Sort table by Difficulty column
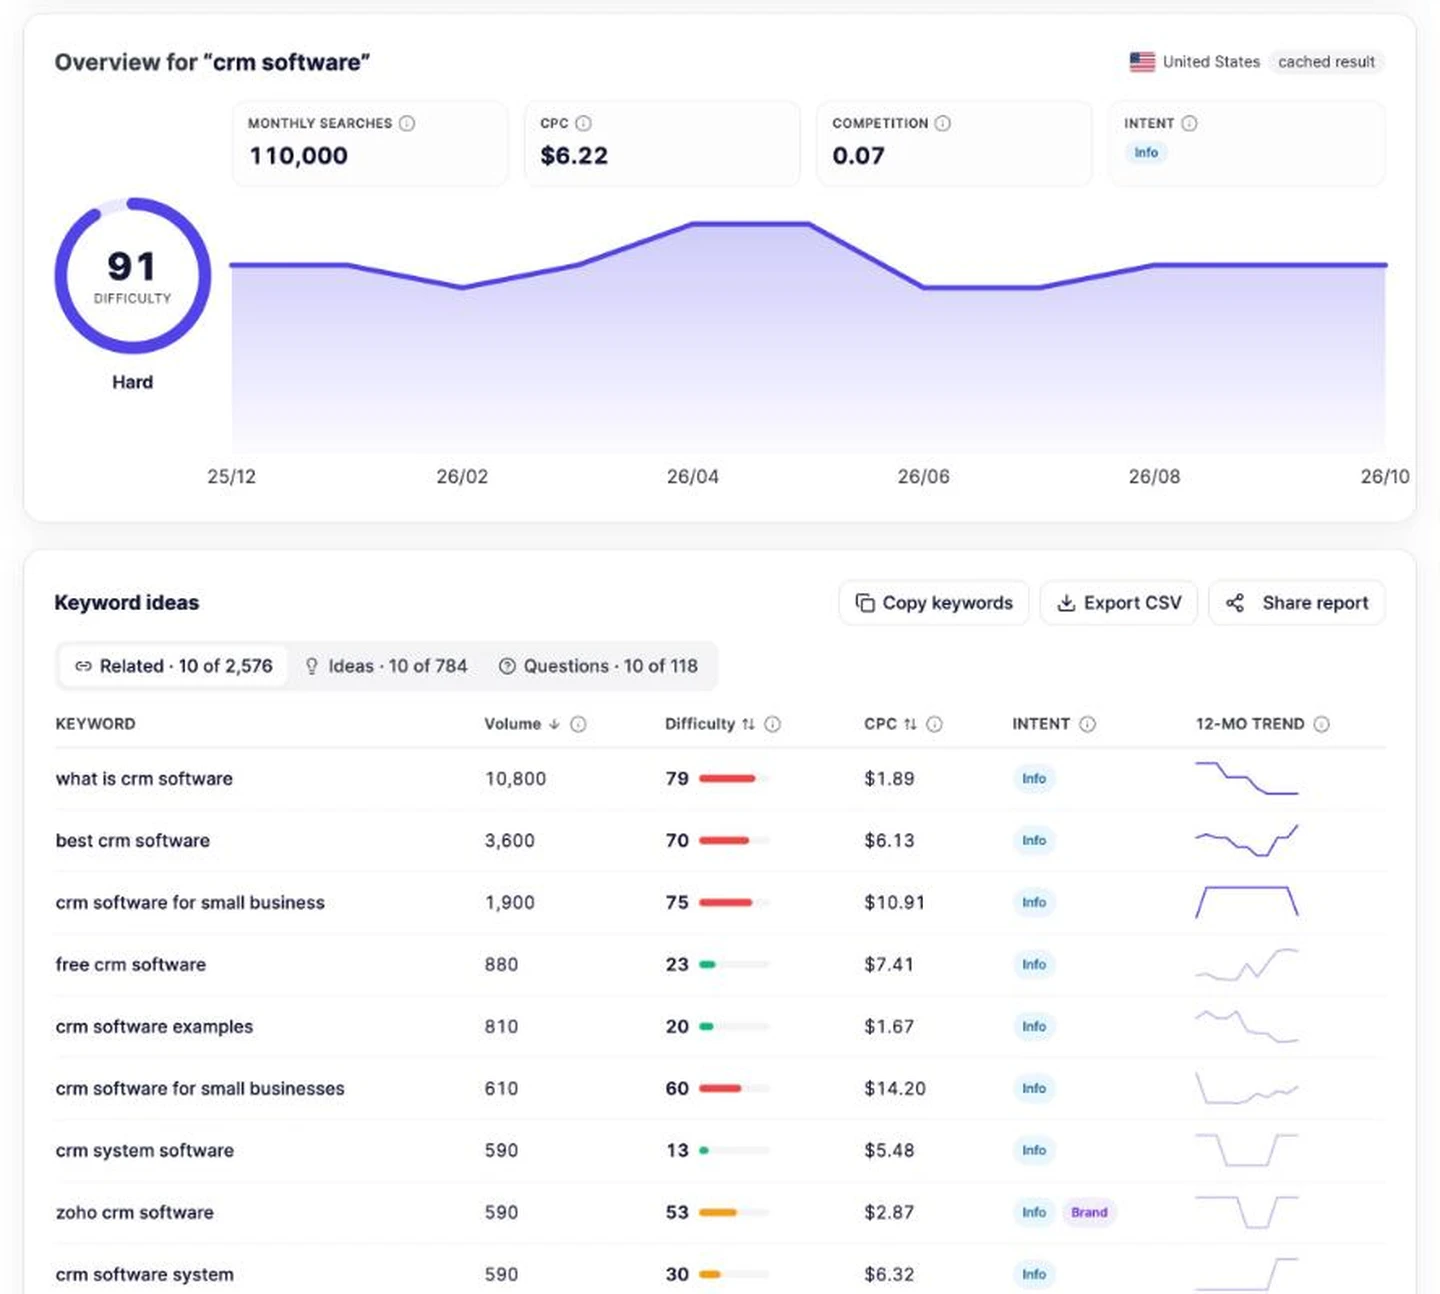Image resolution: width=1440 pixels, height=1294 pixels. pyautogui.click(x=710, y=724)
